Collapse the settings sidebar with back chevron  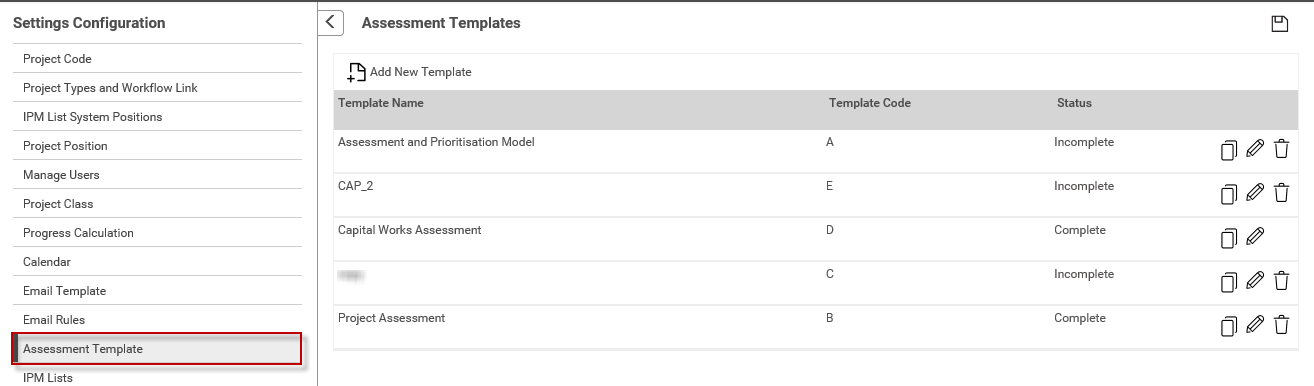(331, 23)
